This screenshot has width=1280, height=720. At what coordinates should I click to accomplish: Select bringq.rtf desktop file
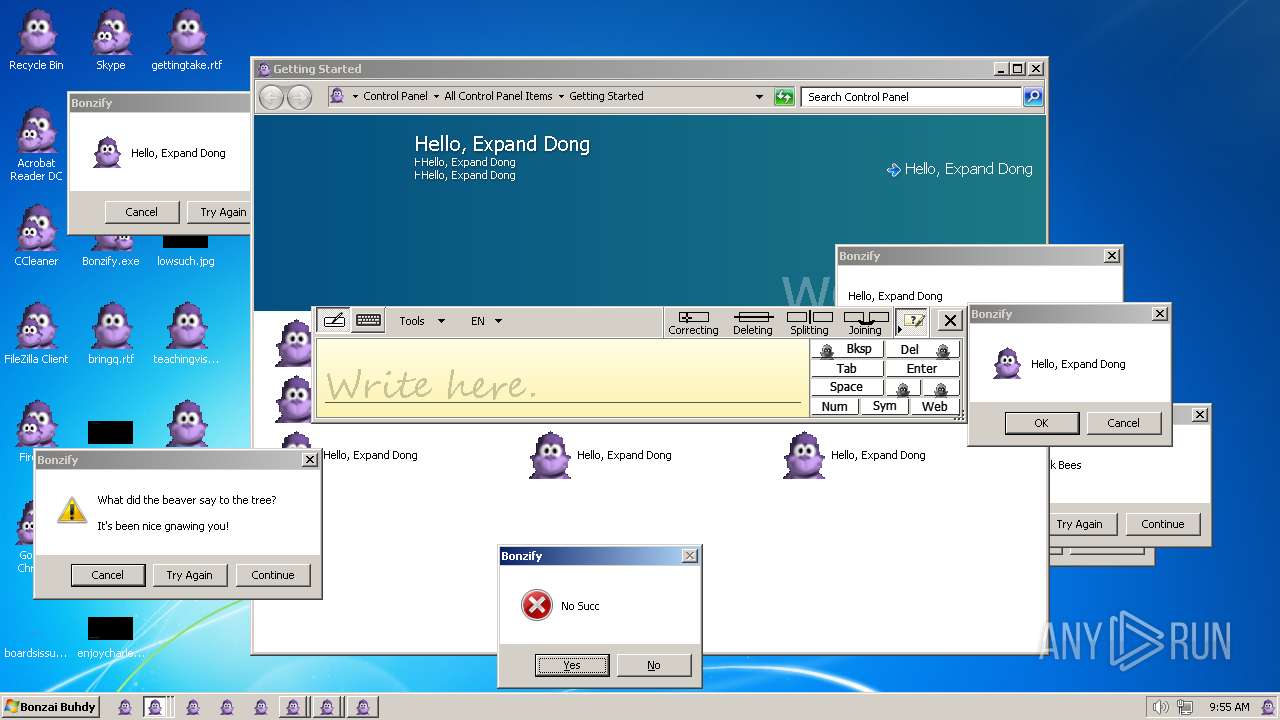coord(111,334)
